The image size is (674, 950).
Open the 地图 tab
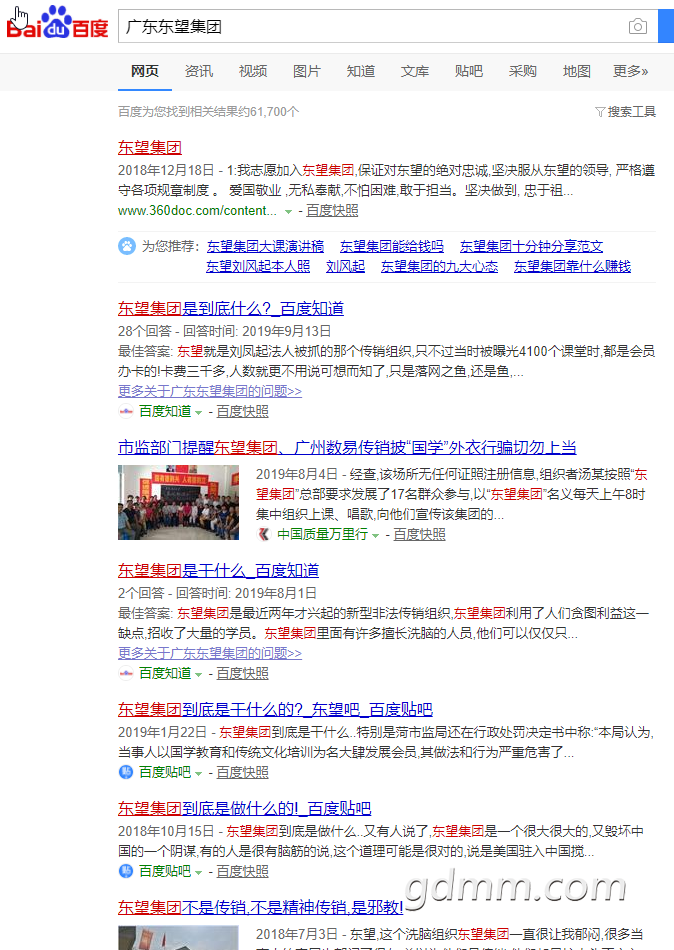[576, 71]
